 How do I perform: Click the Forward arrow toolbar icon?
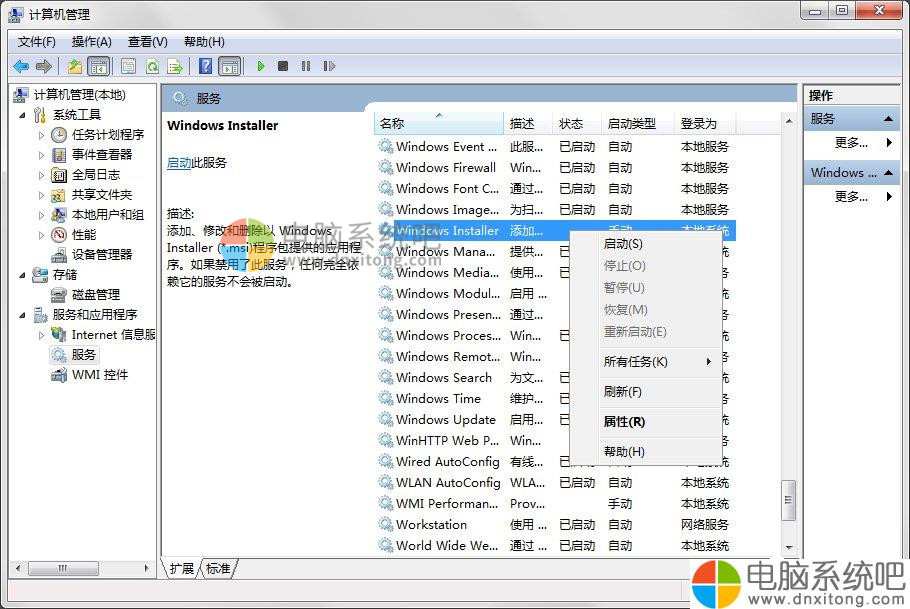[x=44, y=66]
